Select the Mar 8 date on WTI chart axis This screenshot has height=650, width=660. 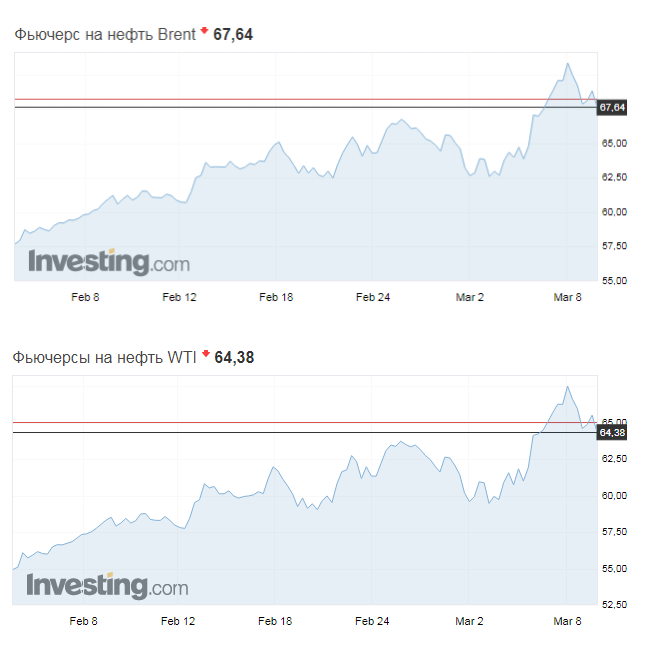pyautogui.click(x=567, y=621)
